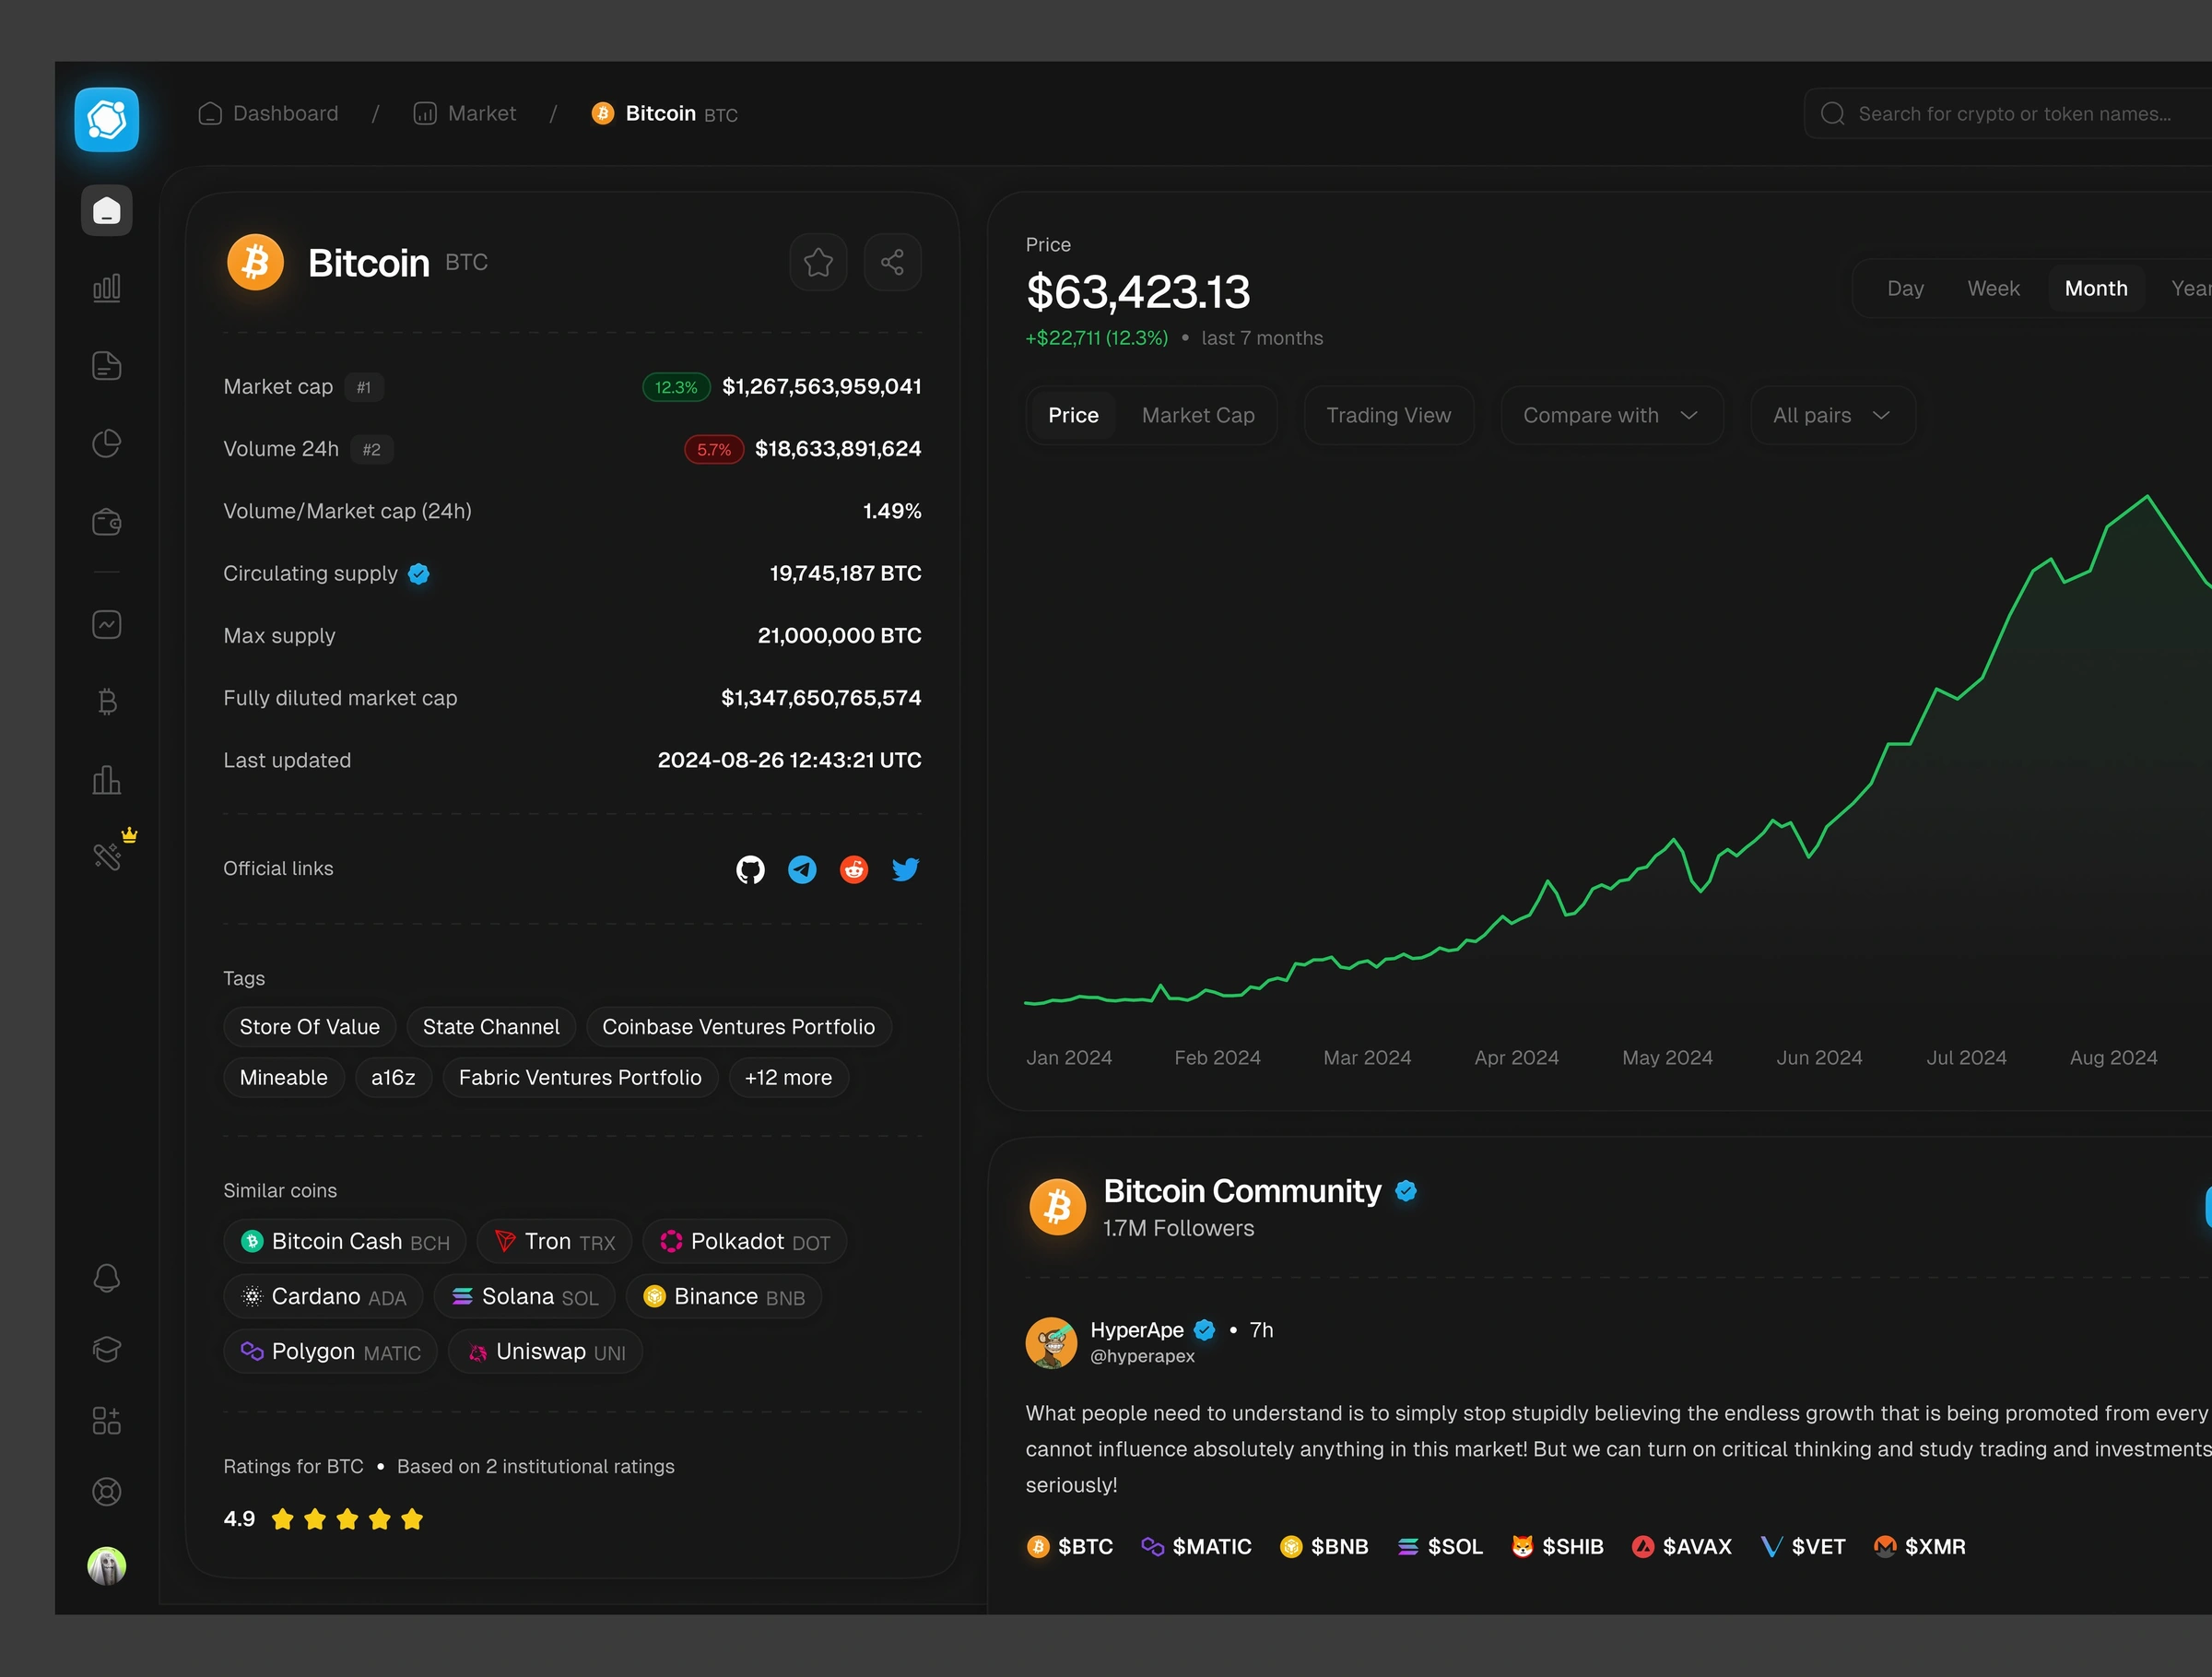Image resolution: width=2212 pixels, height=1677 pixels.
Task: Open the Twitter official link
Action: (x=906, y=870)
